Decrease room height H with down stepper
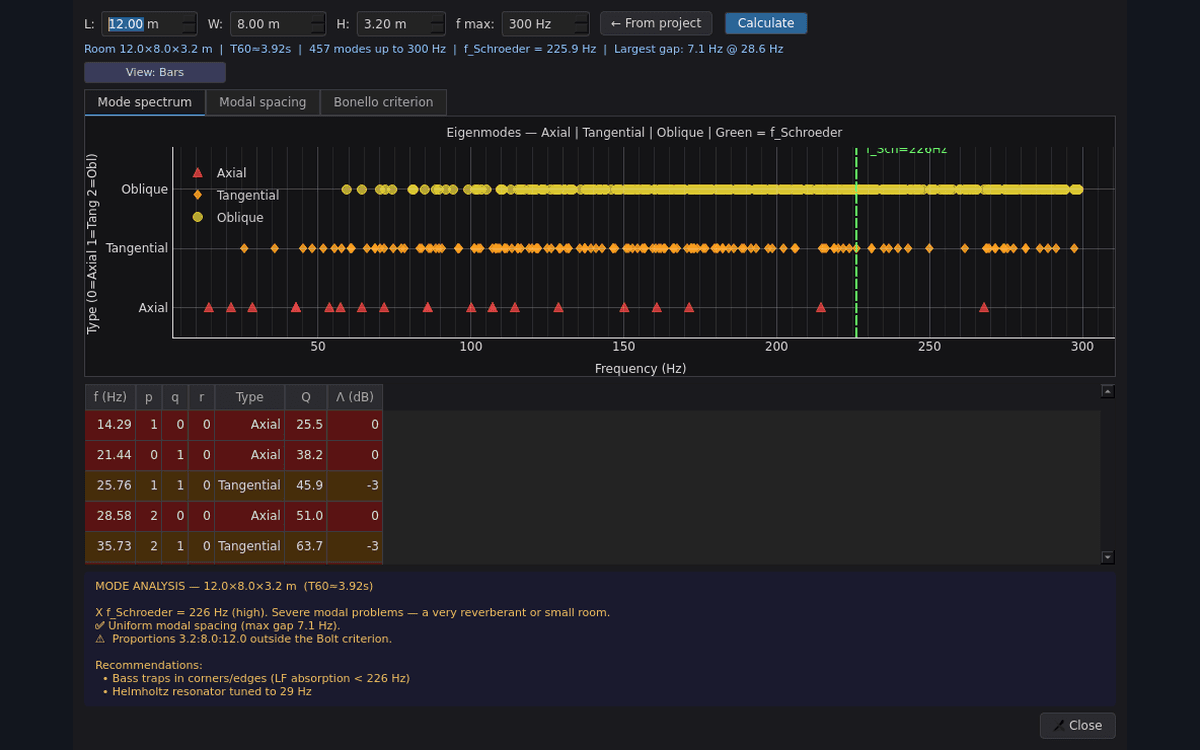 click(x=438, y=29)
